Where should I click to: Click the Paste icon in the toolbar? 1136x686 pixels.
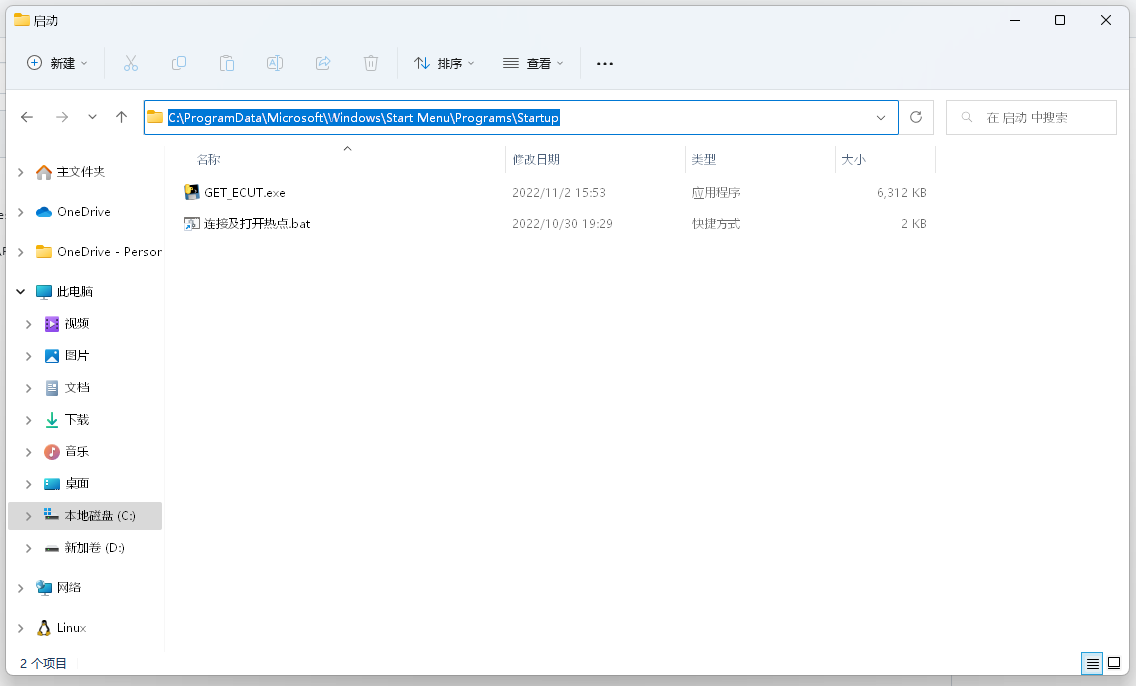227,63
